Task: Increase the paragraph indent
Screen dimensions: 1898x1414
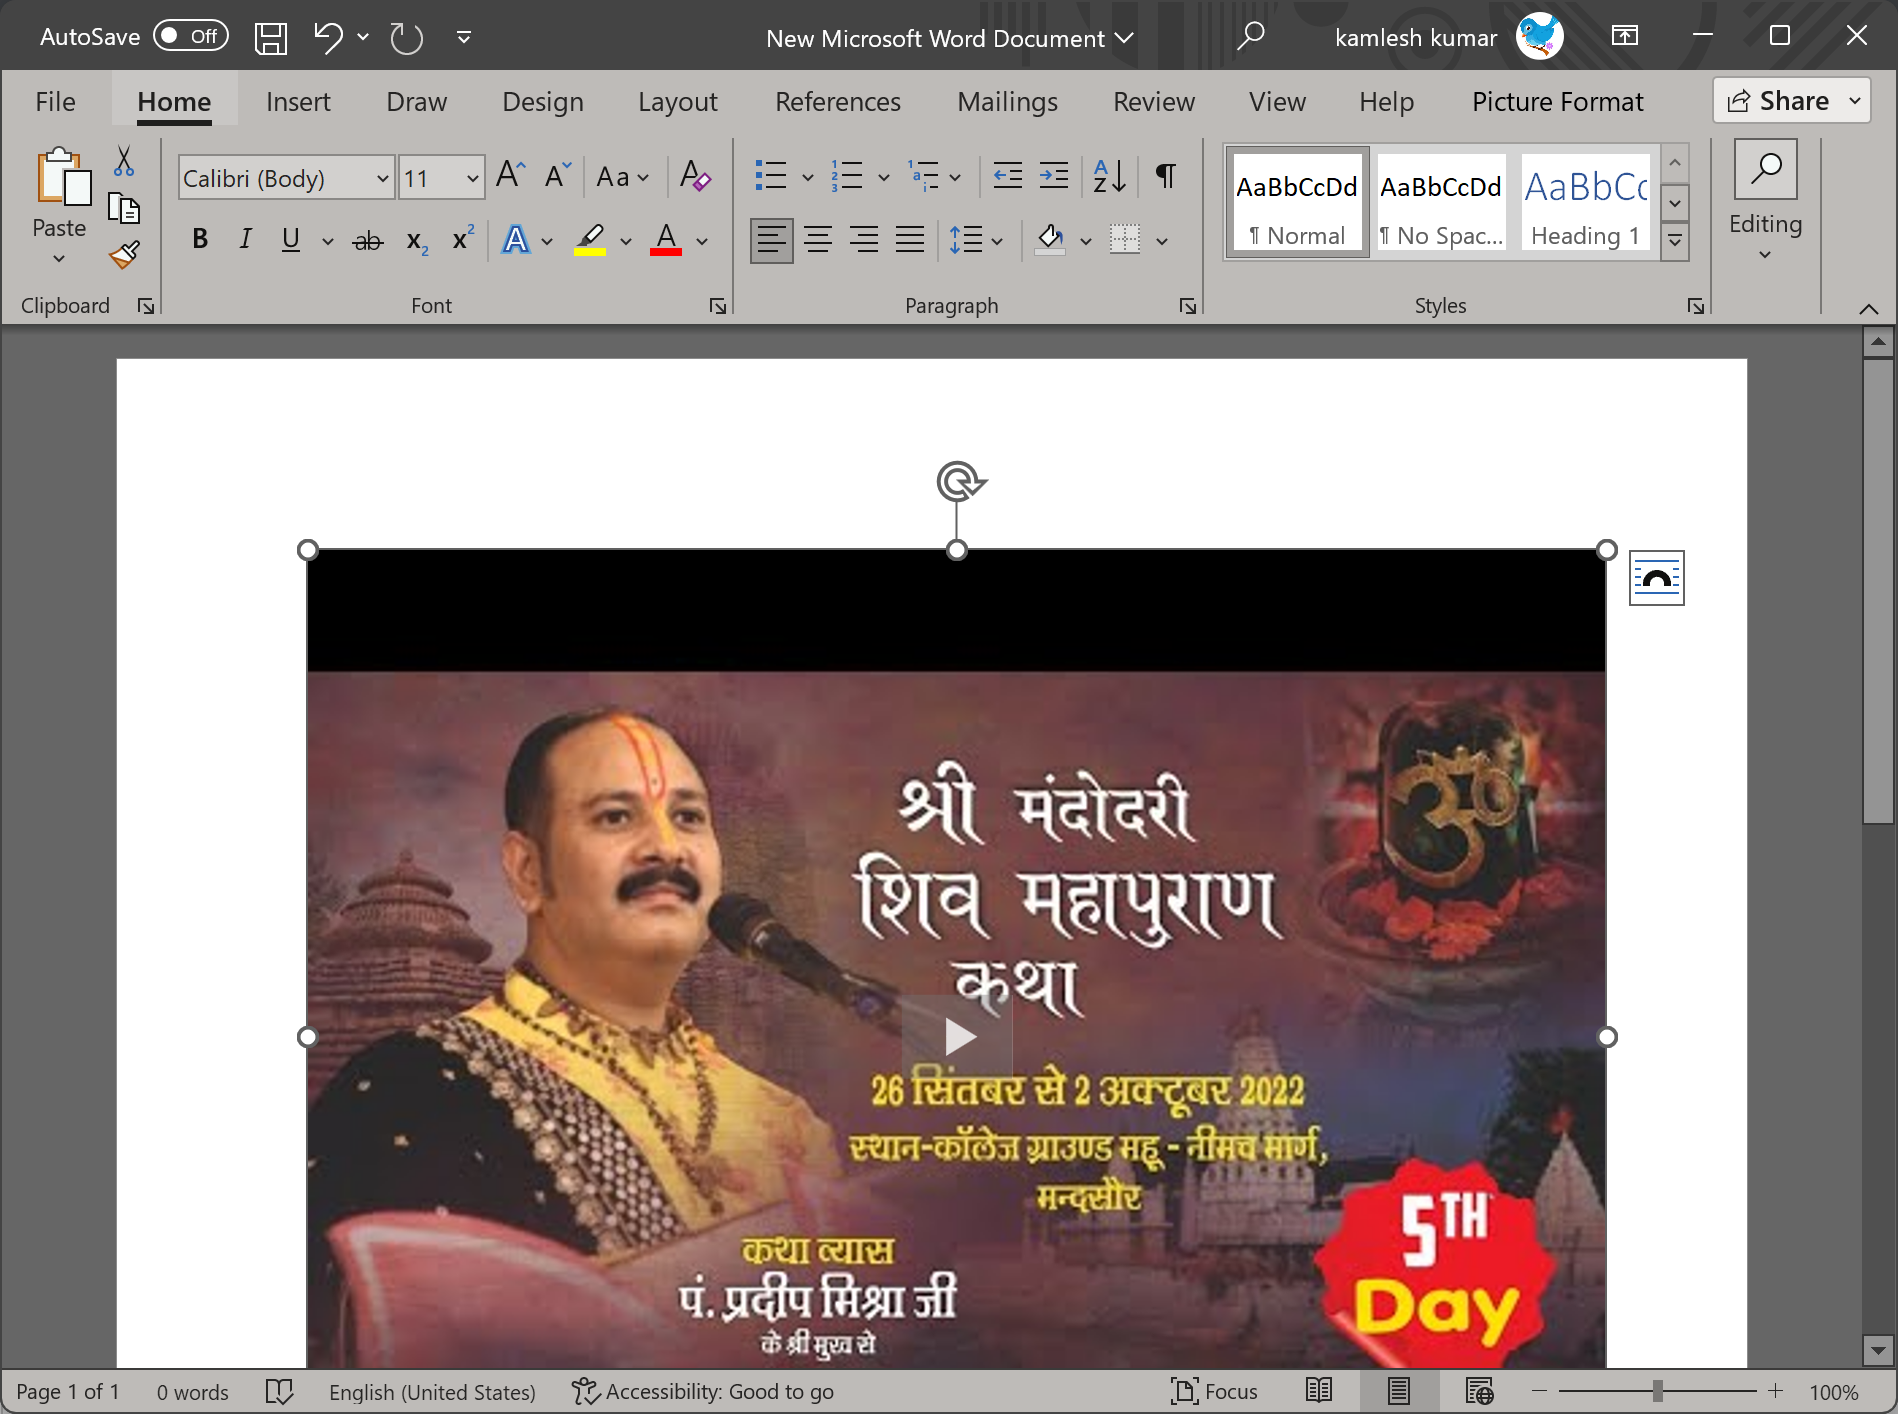Action: pyautogui.click(x=1053, y=176)
